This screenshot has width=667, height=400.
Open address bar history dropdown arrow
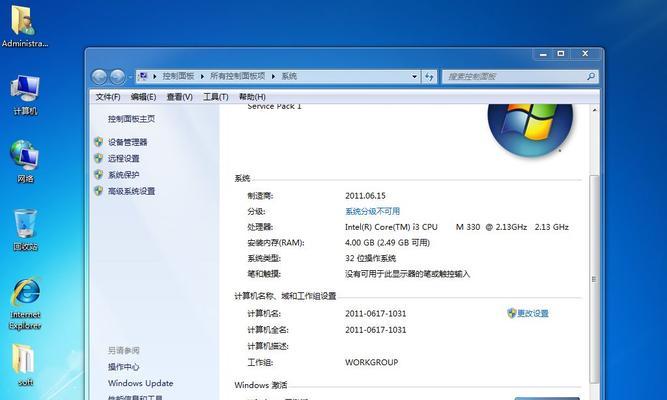click(414, 77)
